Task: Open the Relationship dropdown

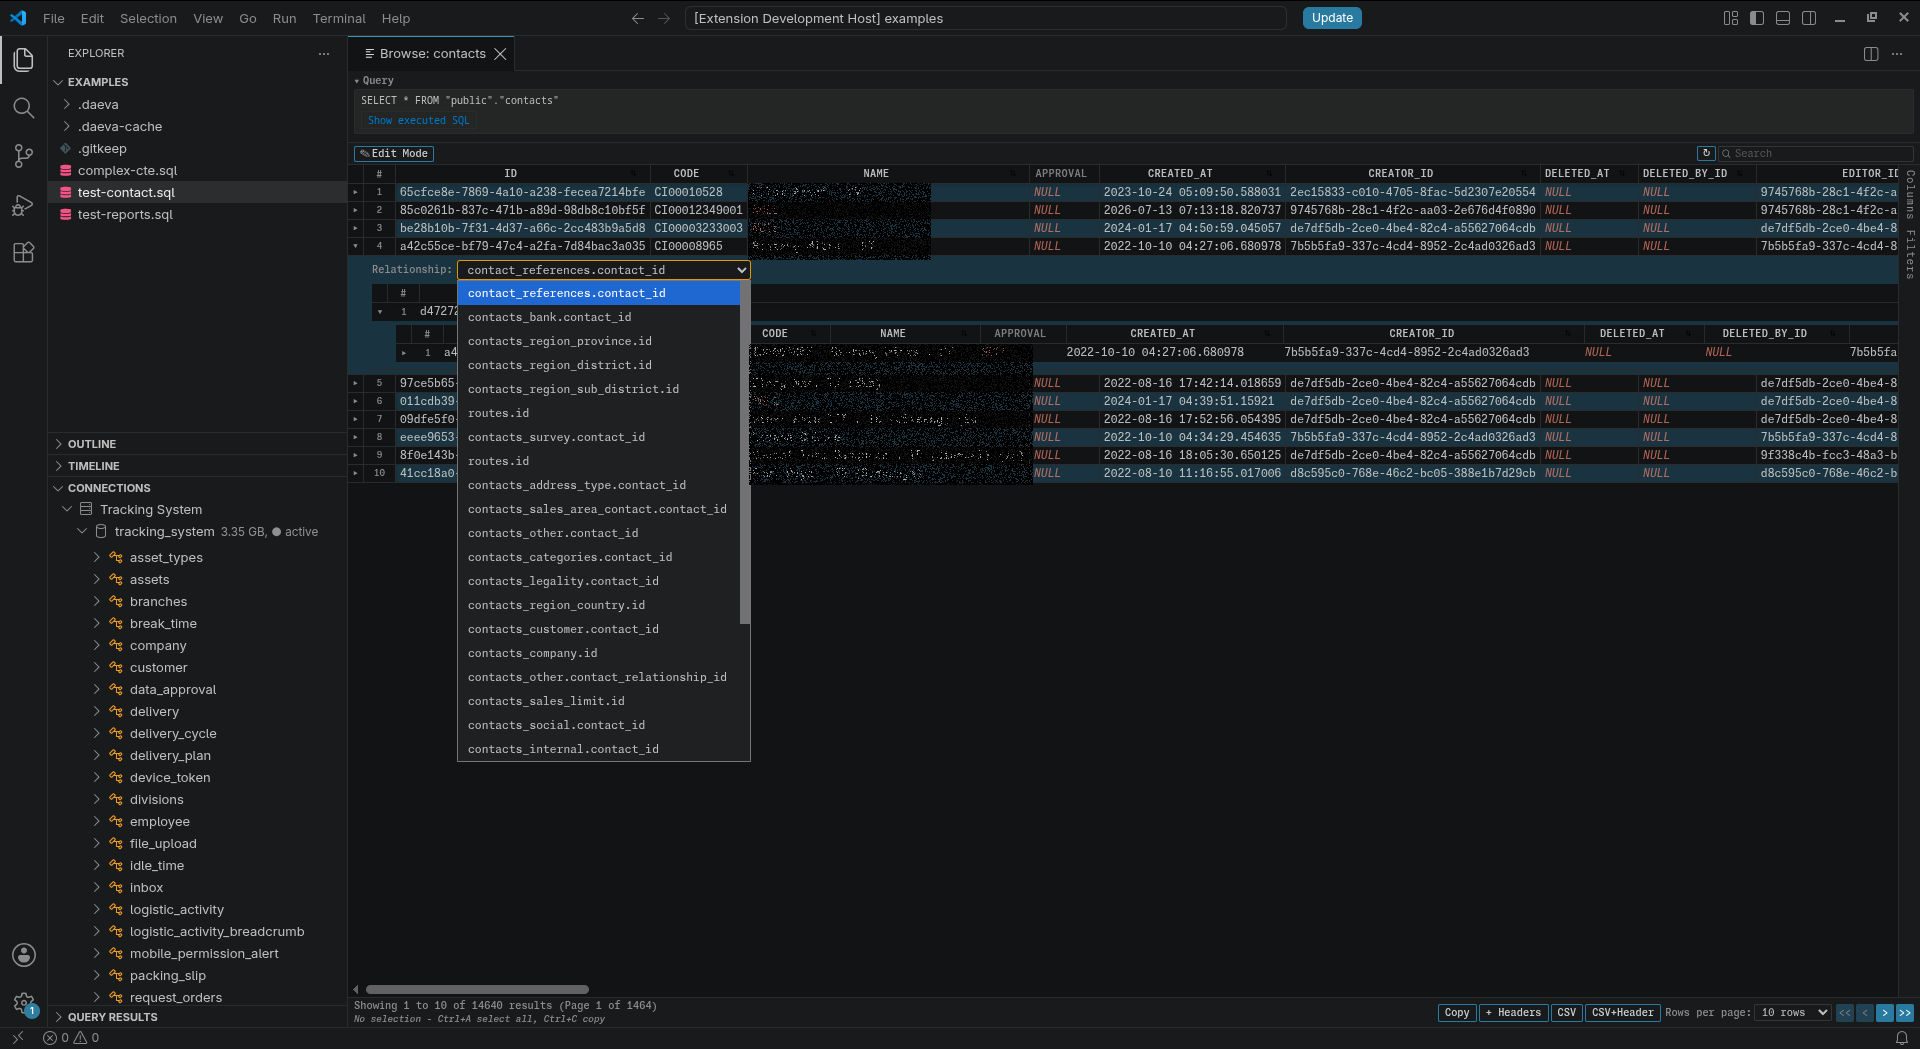Action: coord(604,270)
